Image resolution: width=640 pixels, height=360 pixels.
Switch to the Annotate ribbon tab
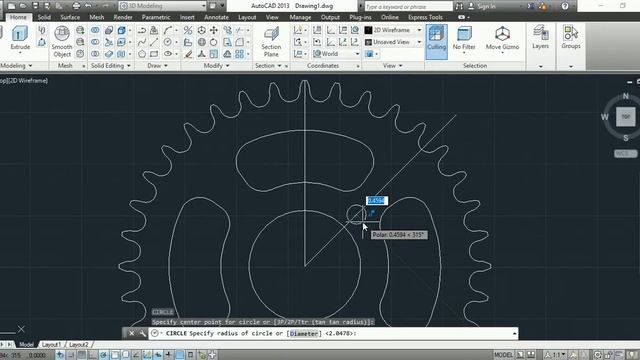click(216, 17)
